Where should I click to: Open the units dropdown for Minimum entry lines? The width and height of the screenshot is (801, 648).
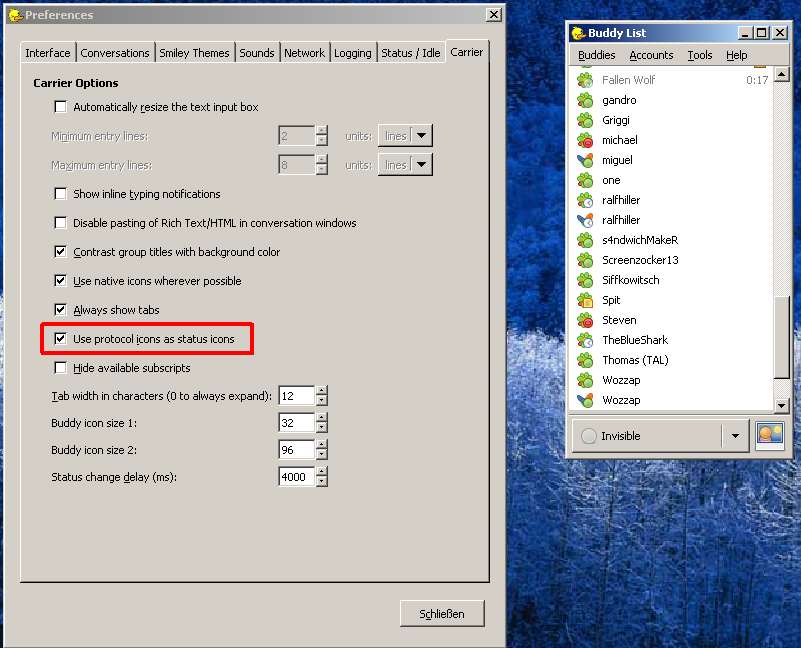422,136
